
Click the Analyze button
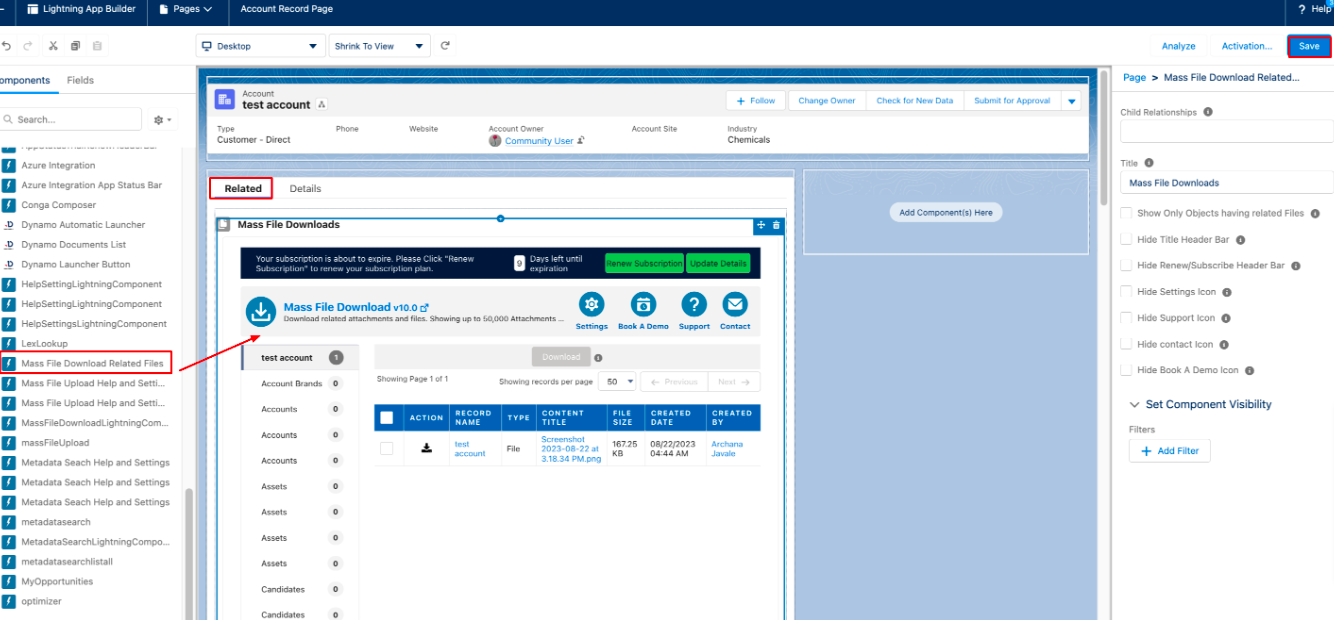pos(1178,46)
